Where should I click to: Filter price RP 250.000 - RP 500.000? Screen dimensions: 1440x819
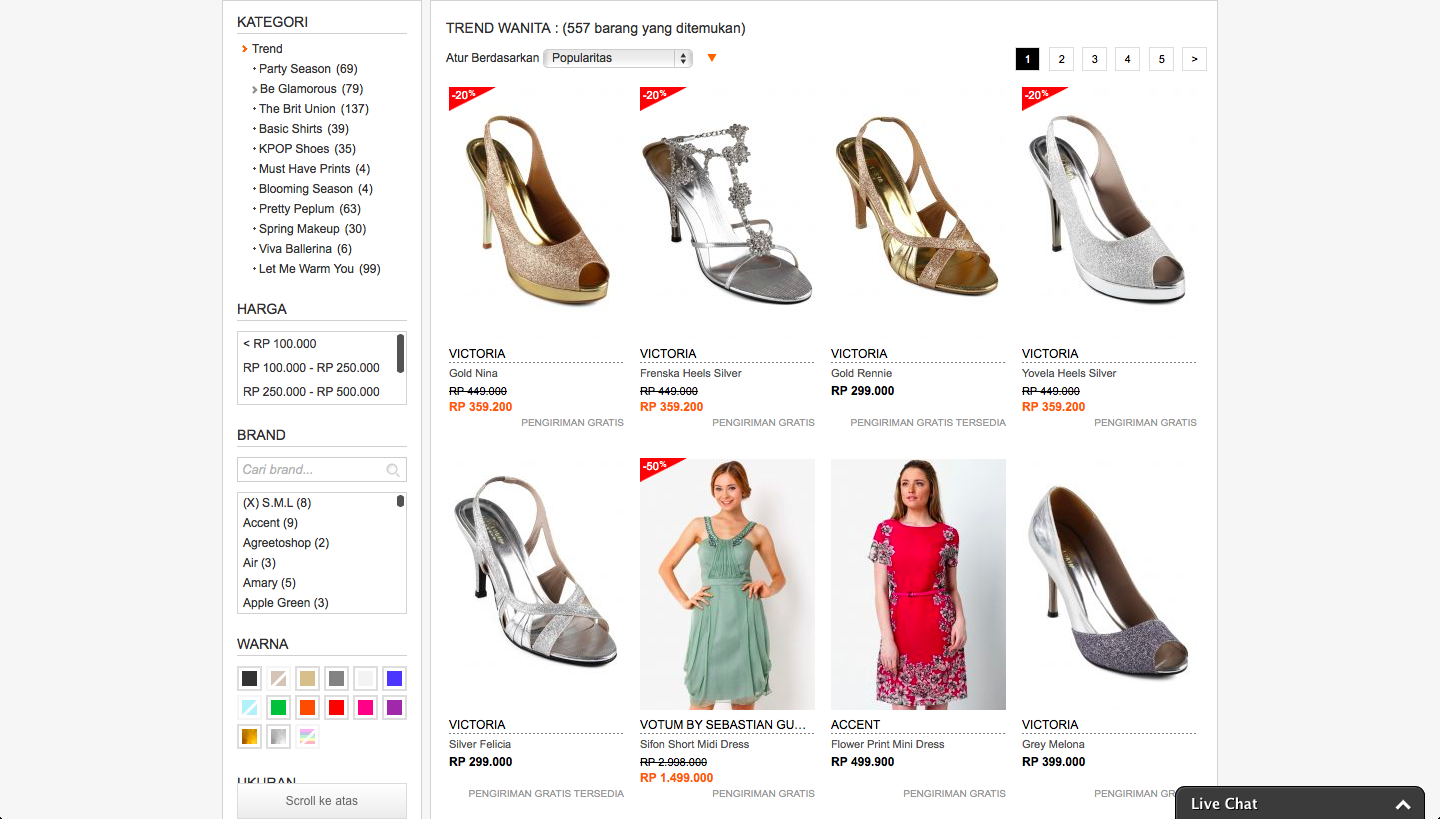point(311,392)
